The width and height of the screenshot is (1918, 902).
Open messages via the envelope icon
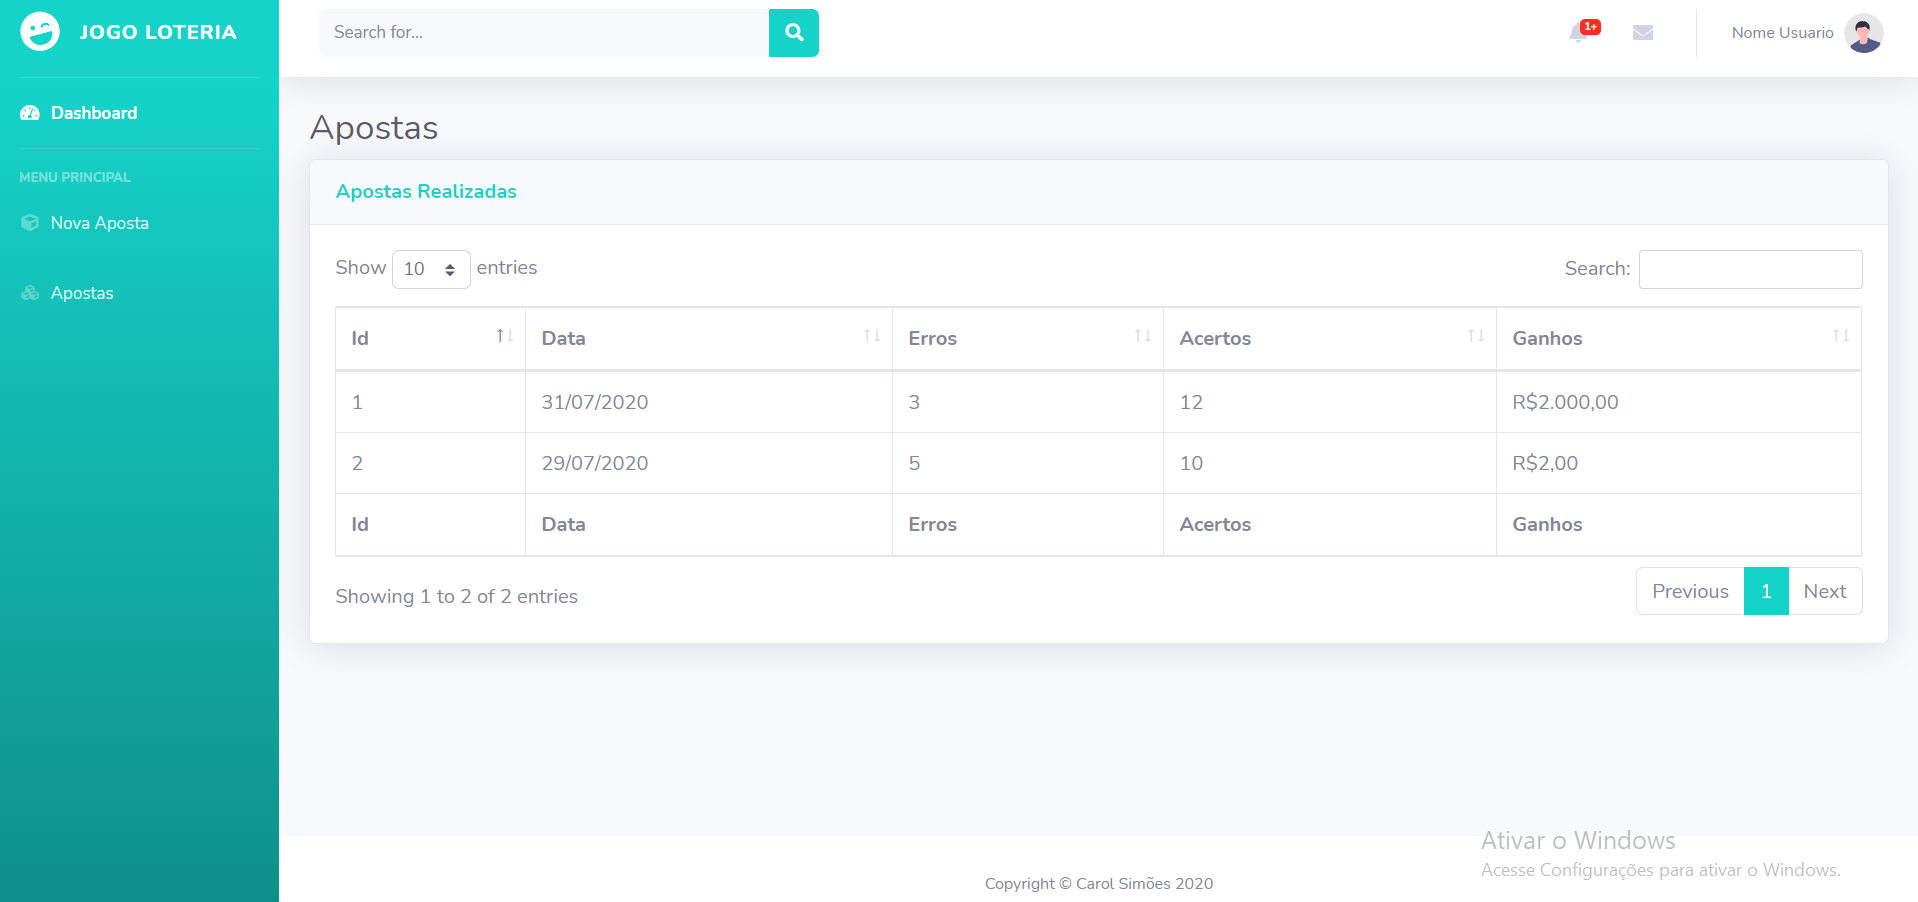pos(1643,32)
